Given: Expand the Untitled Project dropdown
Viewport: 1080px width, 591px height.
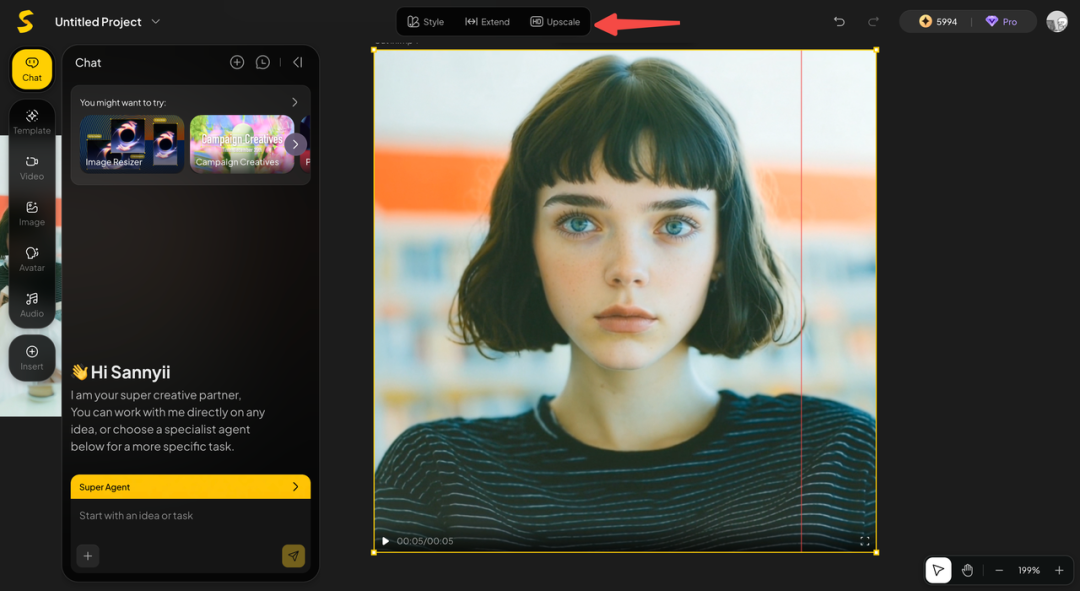Looking at the screenshot, I should point(155,22).
